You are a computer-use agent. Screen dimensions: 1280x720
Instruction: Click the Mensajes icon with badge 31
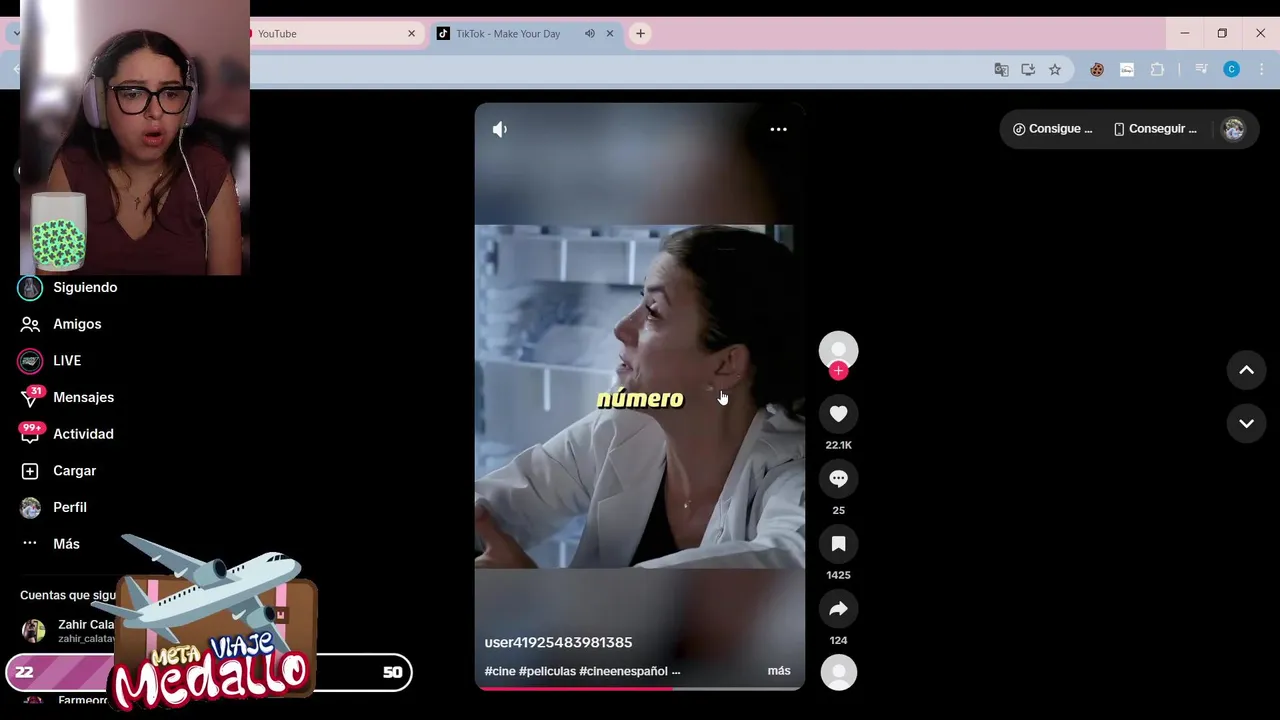pos(32,396)
